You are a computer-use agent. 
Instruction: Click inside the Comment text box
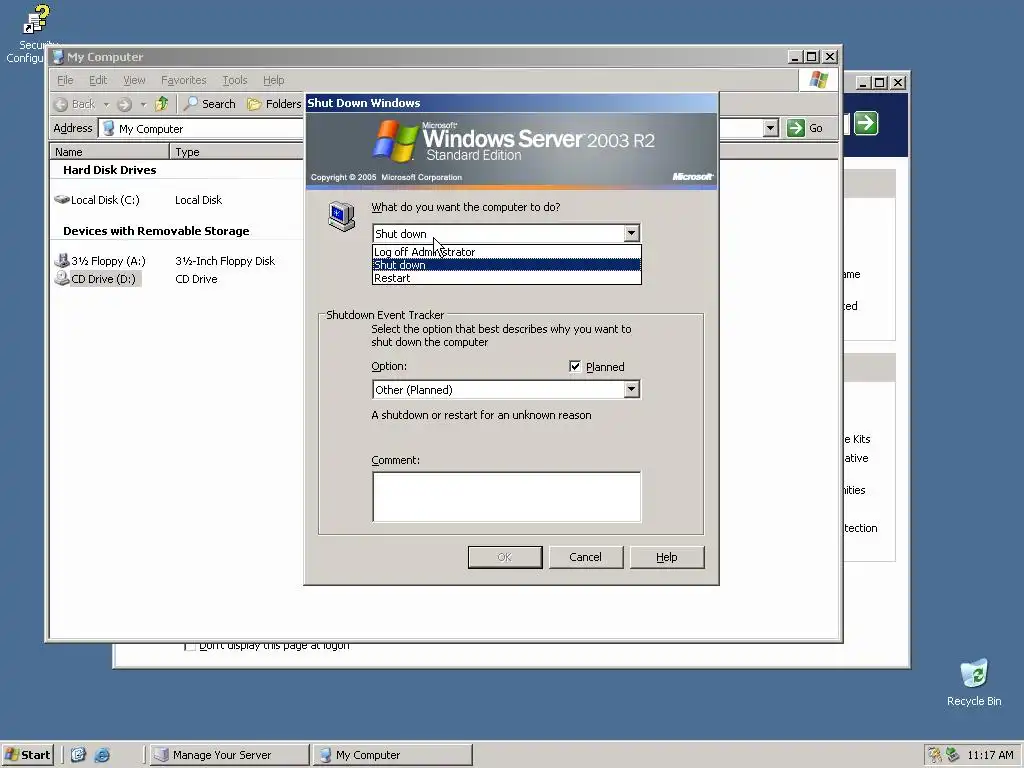[x=507, y=497]
